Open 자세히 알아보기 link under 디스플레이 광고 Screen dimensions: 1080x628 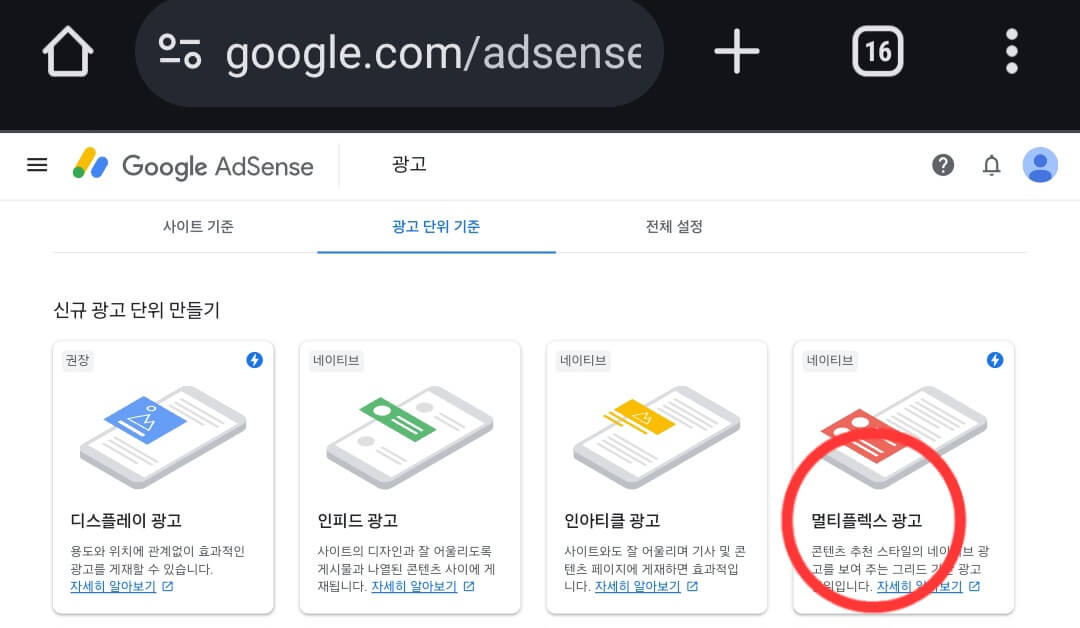coord(113,587)
